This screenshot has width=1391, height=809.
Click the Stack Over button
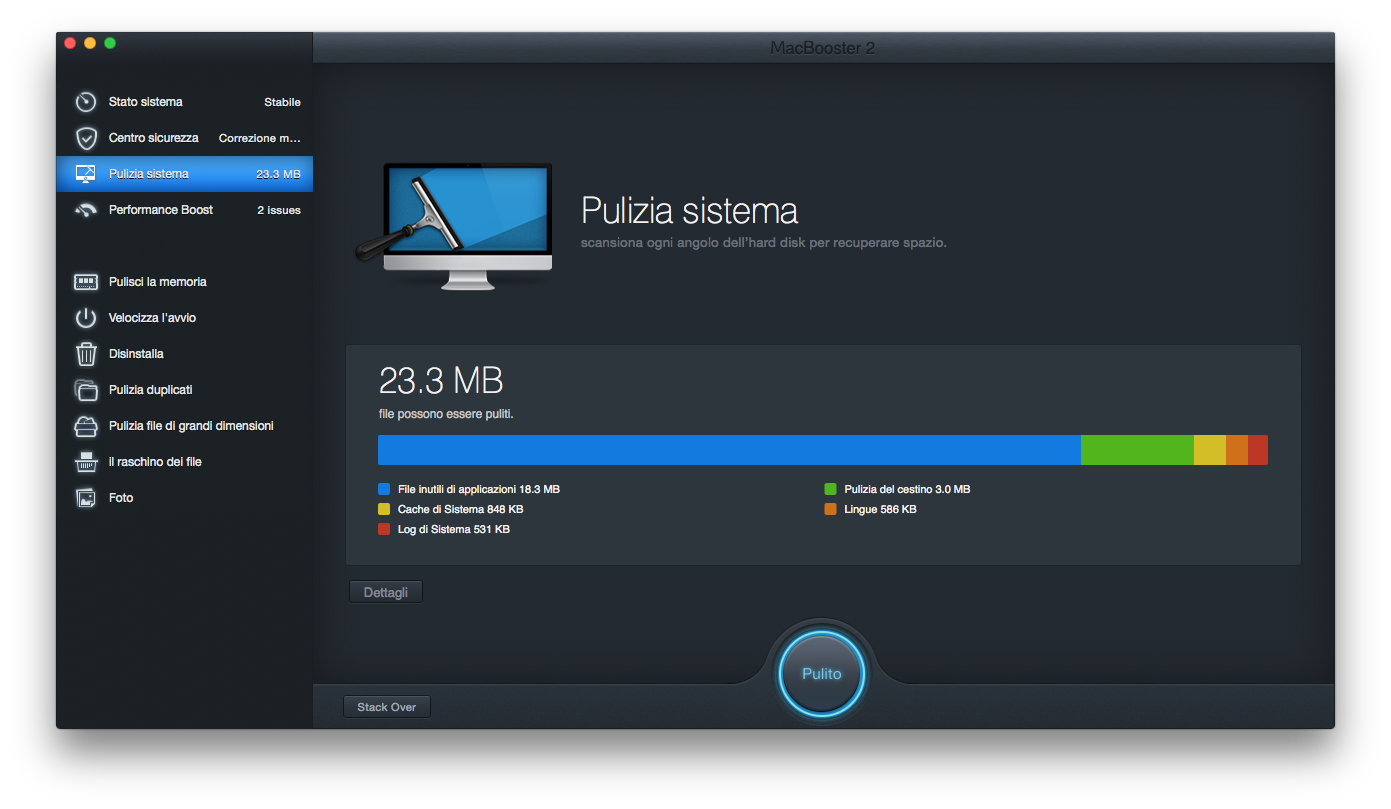click(x=387, y=707)
